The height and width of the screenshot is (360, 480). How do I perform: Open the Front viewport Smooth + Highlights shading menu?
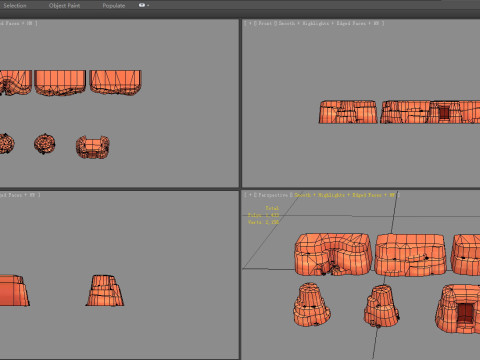[303, 23]
